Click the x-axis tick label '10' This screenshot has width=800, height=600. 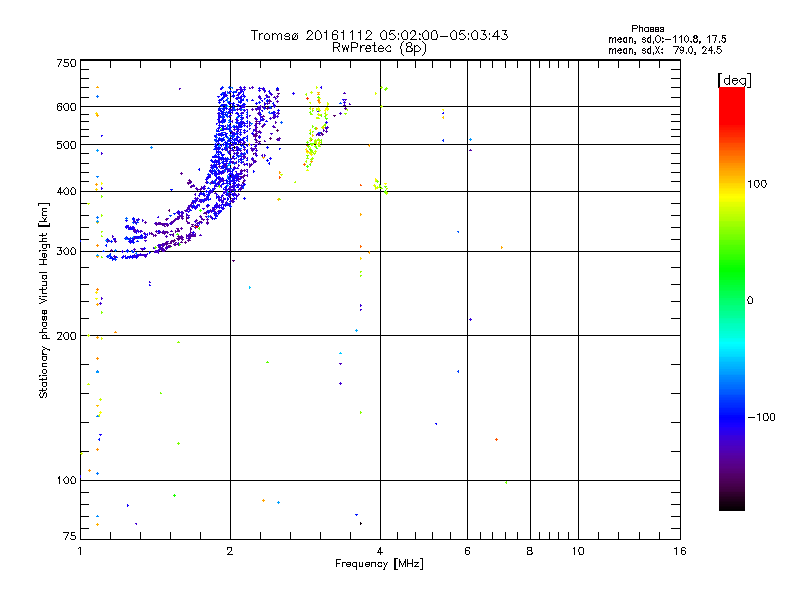click(578, 551)
